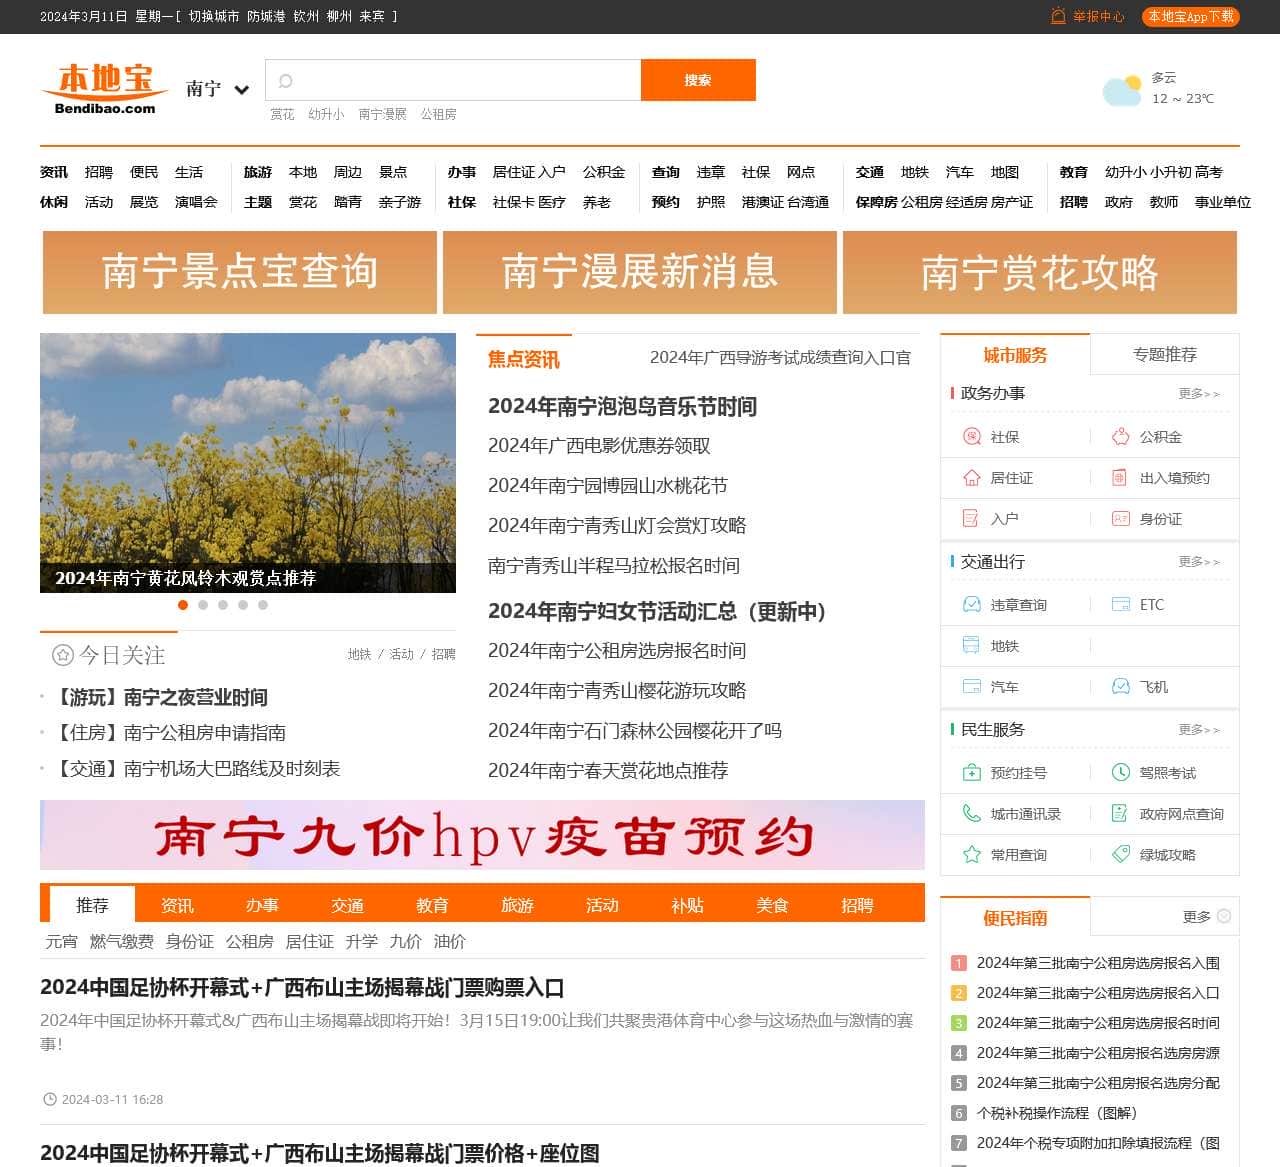
Task: Click the 驾照考试 clock icon
Action: point(1121,773)
